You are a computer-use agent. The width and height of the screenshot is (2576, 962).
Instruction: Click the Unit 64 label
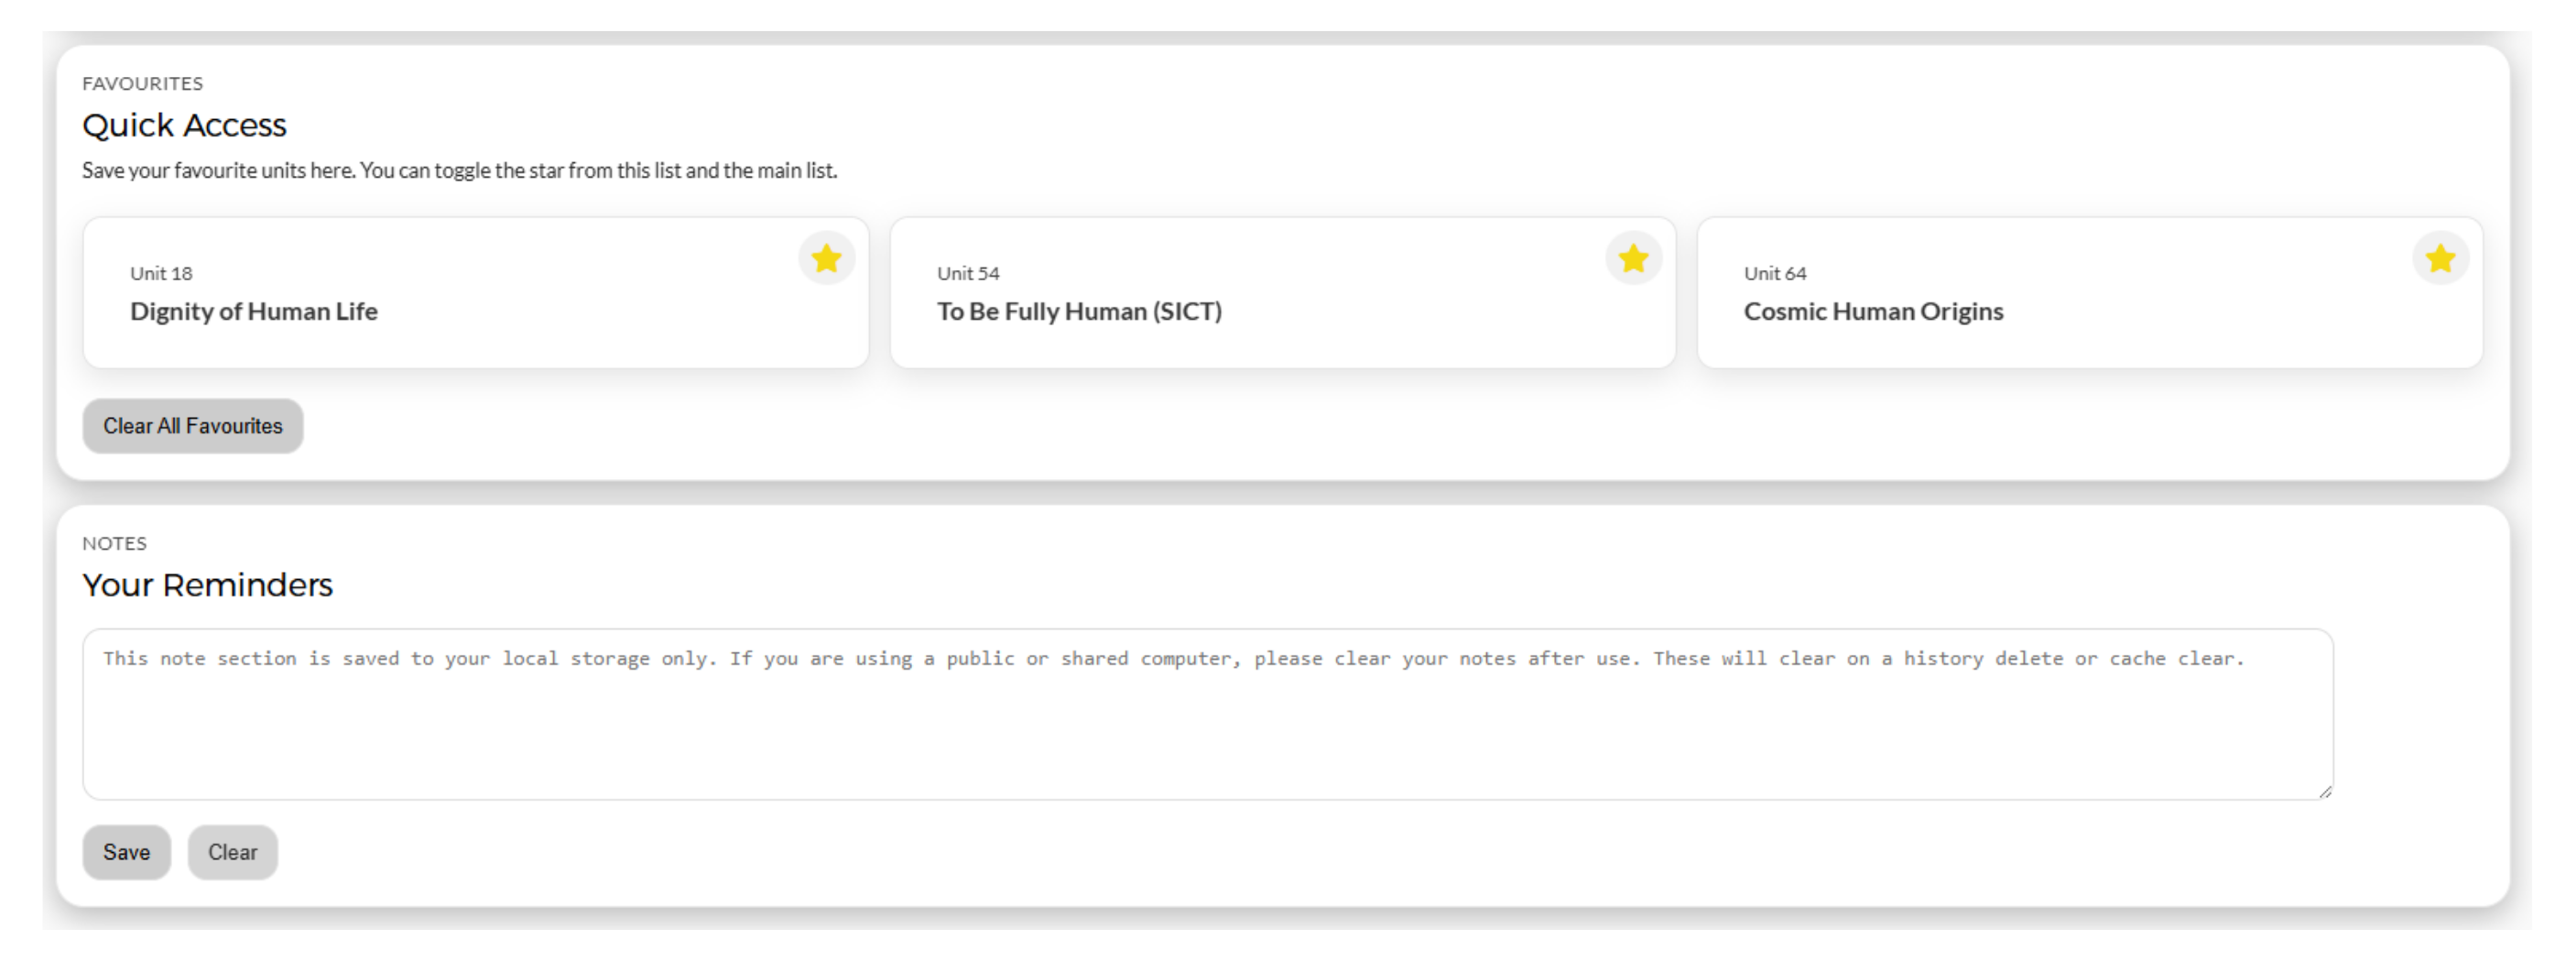pos(1775,273)
